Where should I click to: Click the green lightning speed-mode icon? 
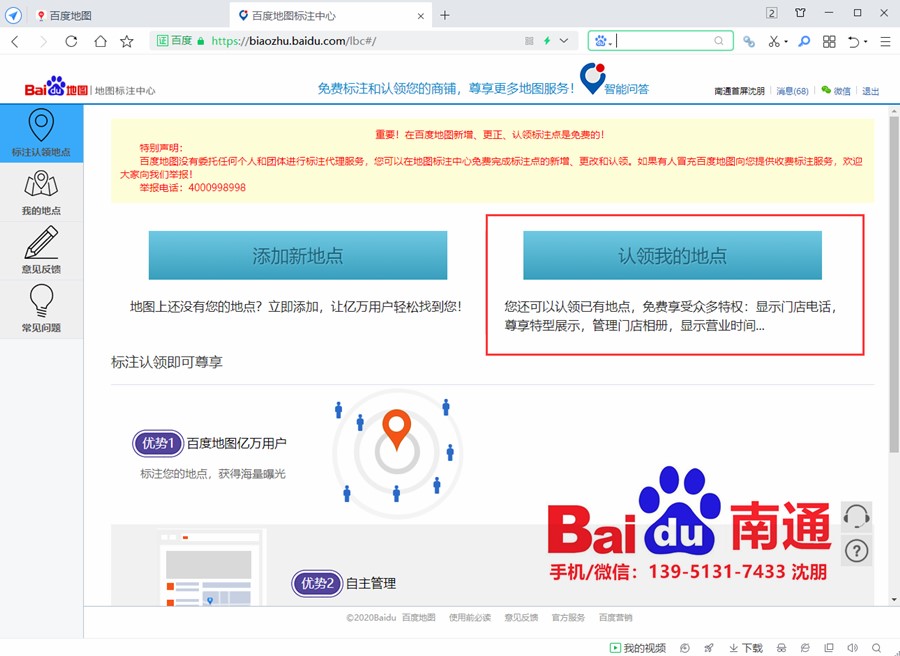547,41
